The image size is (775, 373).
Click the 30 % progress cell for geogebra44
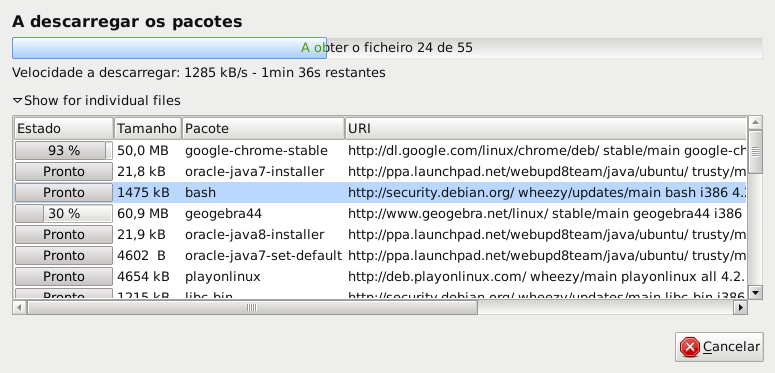[64, 213]
